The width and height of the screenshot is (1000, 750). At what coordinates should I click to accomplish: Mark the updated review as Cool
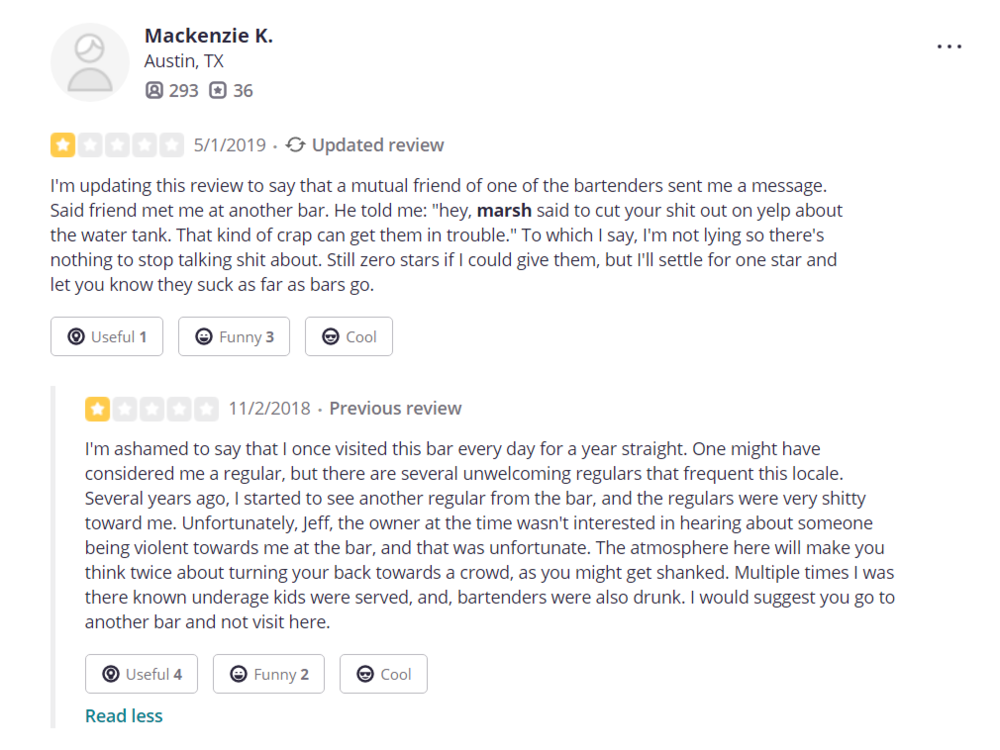[349, 337]
